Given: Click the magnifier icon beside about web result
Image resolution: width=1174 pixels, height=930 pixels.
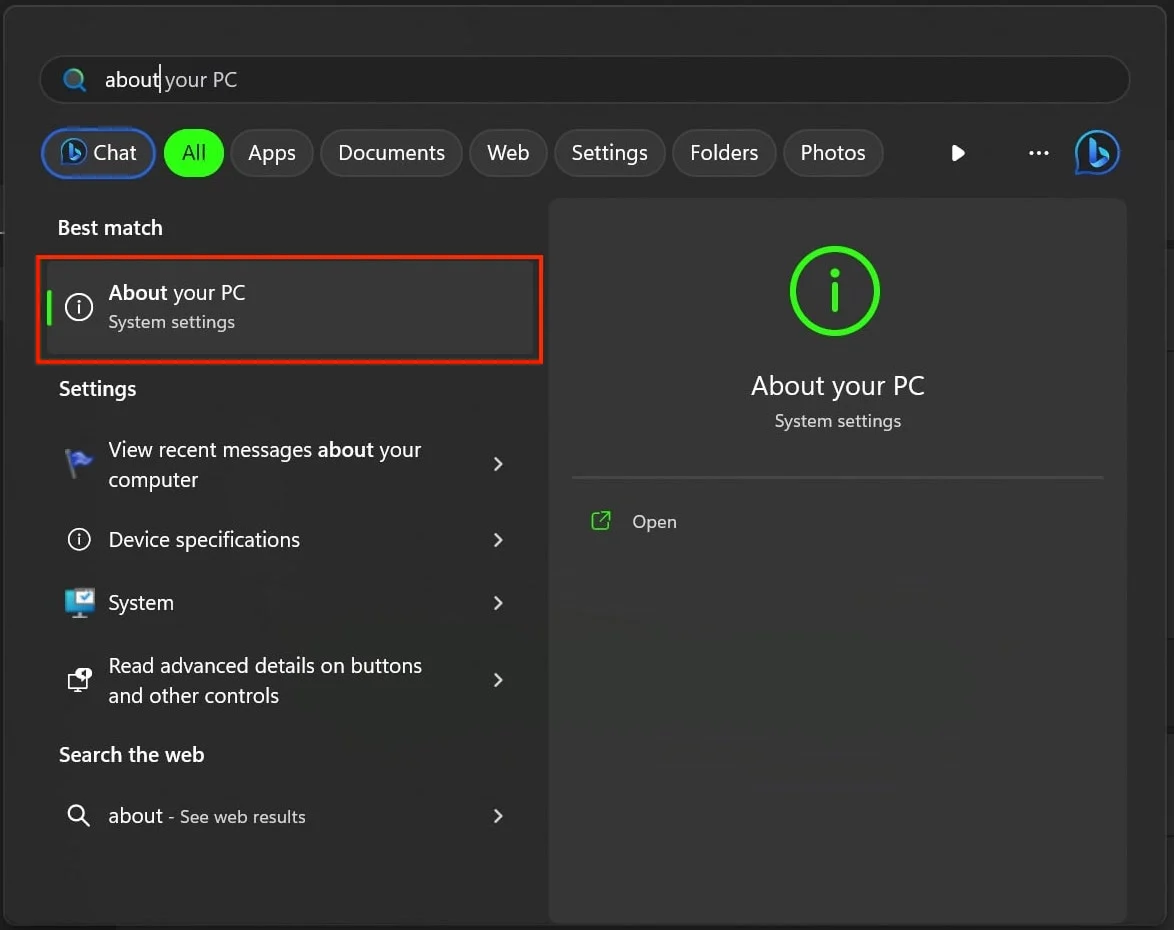Looking at the screenshot, I should pos(79,816).
